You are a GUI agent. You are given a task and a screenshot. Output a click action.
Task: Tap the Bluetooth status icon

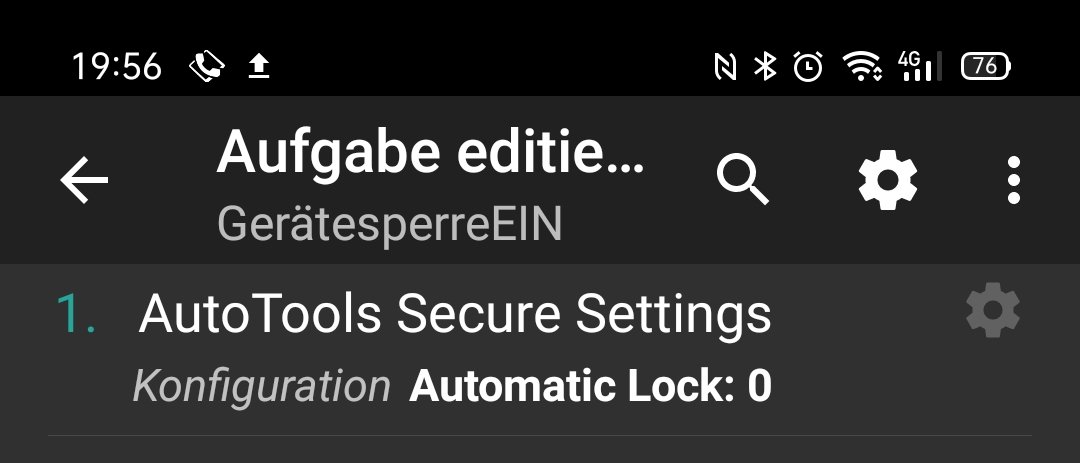tap(765, 67)
